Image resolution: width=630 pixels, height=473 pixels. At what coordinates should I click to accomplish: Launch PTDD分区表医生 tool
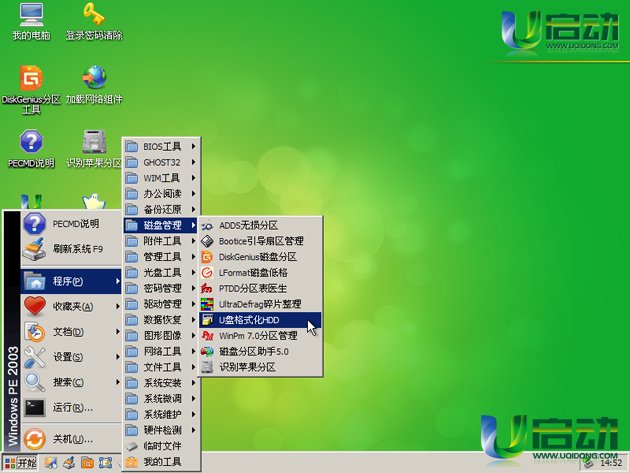point(260,288)
